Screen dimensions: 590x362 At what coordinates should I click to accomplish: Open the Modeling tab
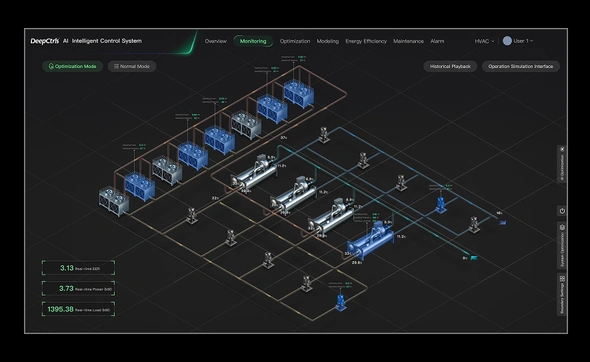(327, 41)
